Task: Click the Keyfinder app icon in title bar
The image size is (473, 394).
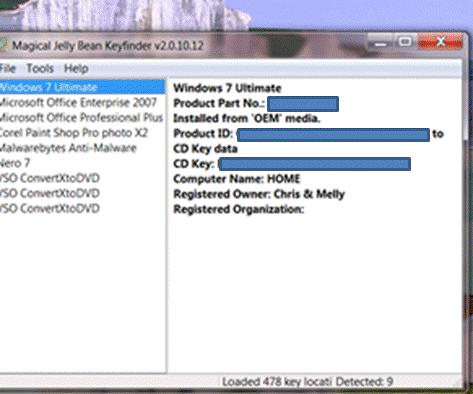Action: pyautogui.click(x=3, y=45)
